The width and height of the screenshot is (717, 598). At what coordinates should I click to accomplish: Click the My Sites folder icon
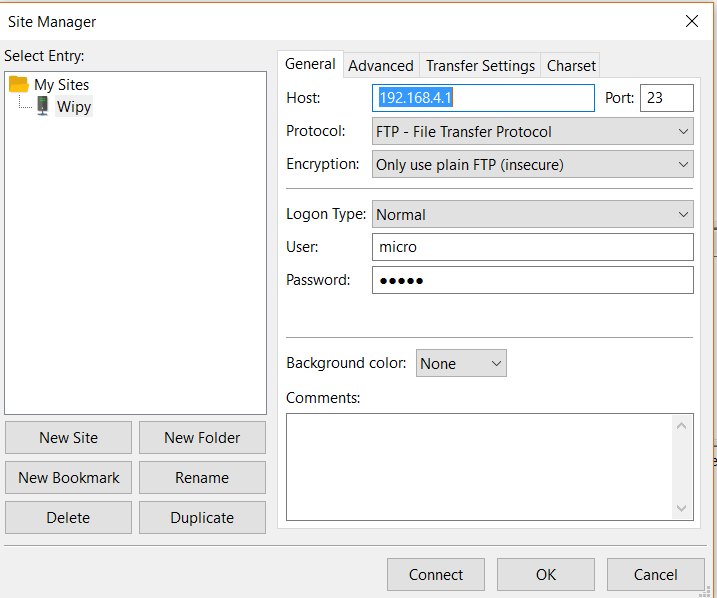click(x=19, y=85)
